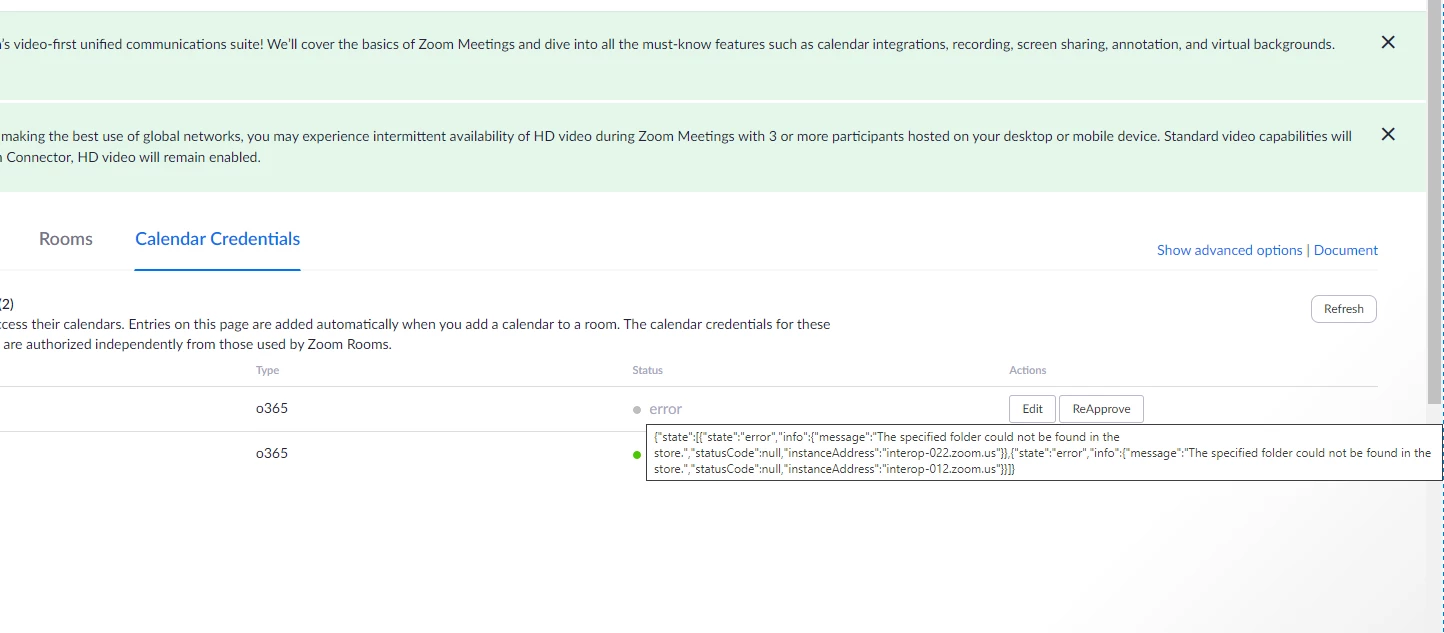Click the page vertical scrollbar
The image size is (1444, 633).
click(x=1435, y=200)
